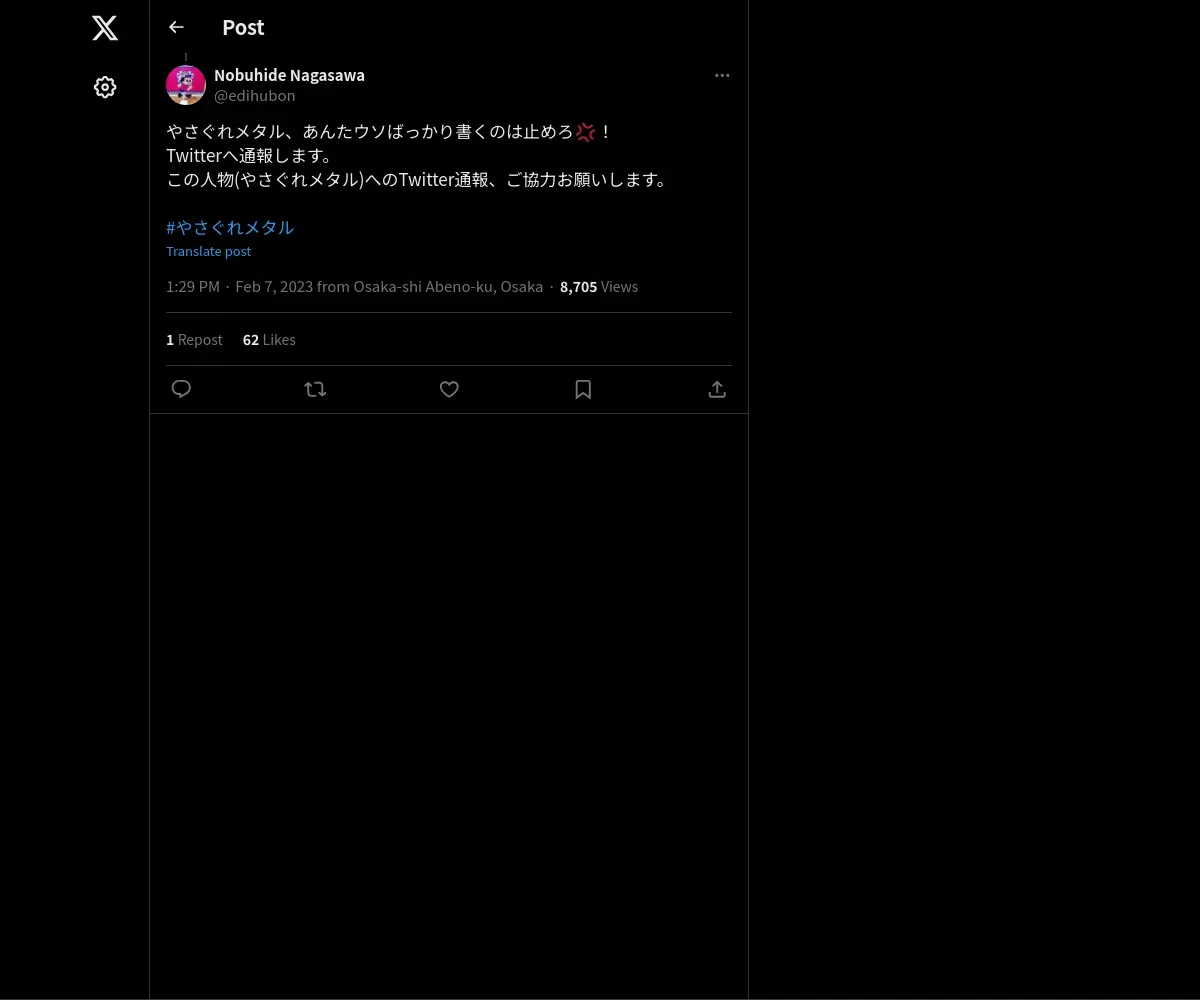This screenshot has height=1000, width=1200.
Task: Click the 1:29 PM timestamp
Action: pos(193,286)
